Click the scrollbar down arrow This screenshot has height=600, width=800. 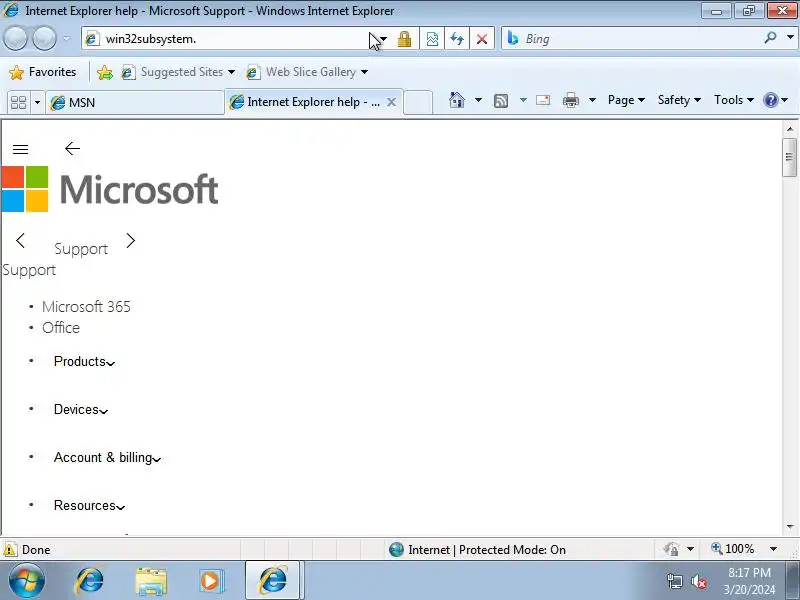click(x=790, y=527)
